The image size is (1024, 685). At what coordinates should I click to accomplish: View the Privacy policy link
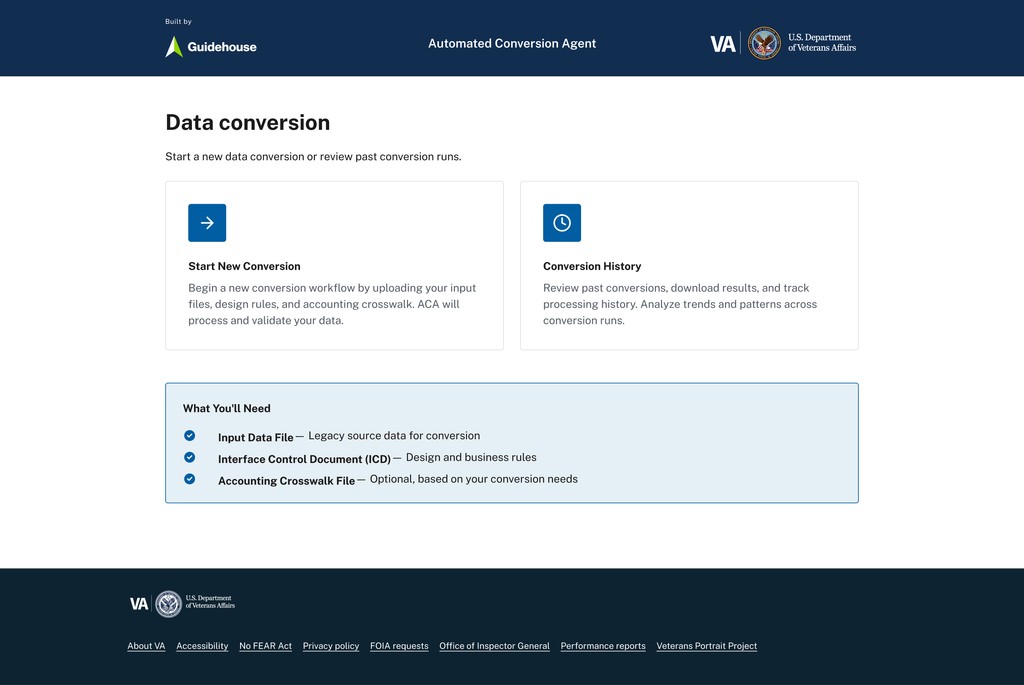pyautogui.click(x=331, y=646)
